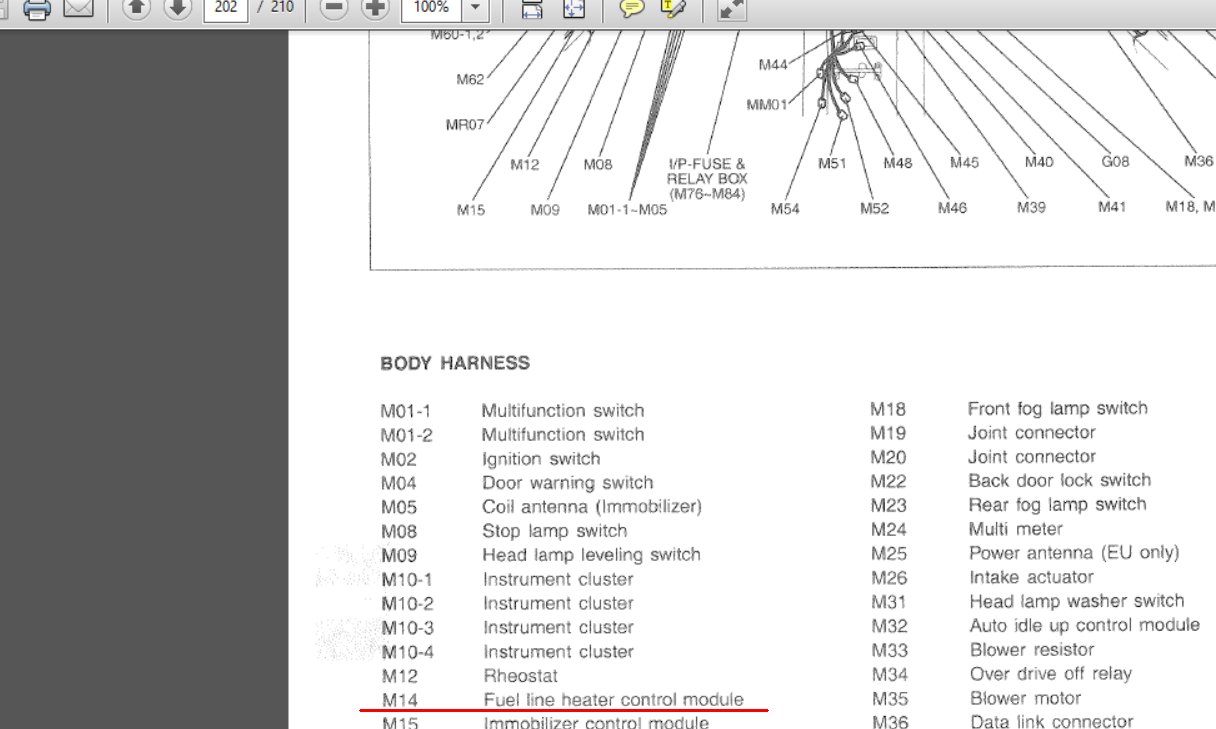Click the G08 label in the diagram
The image size is (1216, 729).
coord(1115,161)
